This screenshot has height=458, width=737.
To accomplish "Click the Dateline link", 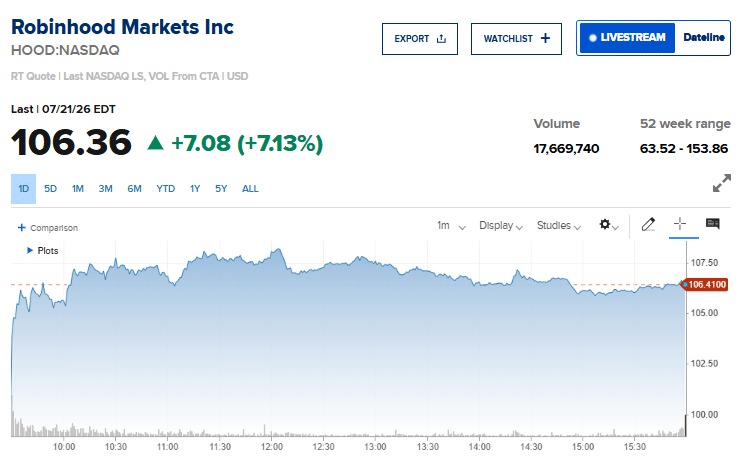I will click(x=704, y=37).
